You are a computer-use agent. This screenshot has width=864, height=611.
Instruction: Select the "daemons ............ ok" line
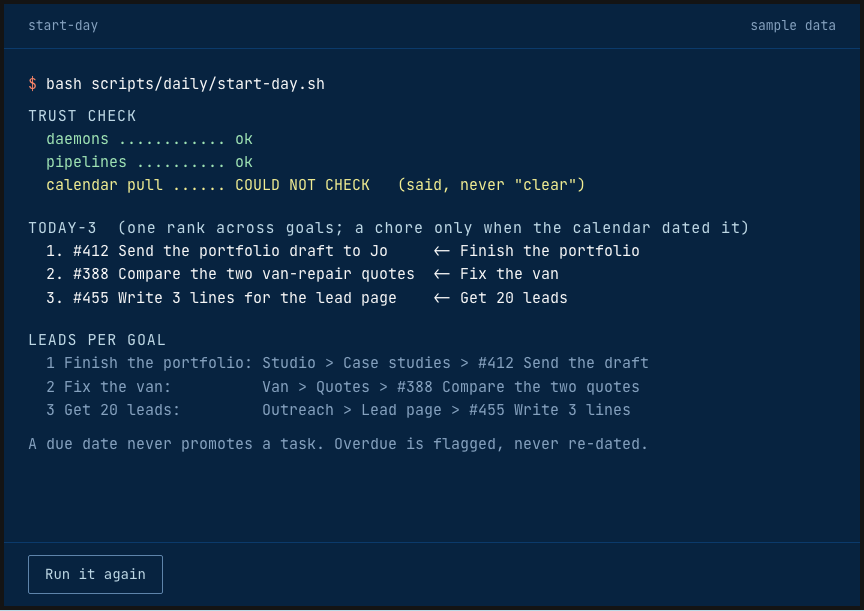point(149,139)
